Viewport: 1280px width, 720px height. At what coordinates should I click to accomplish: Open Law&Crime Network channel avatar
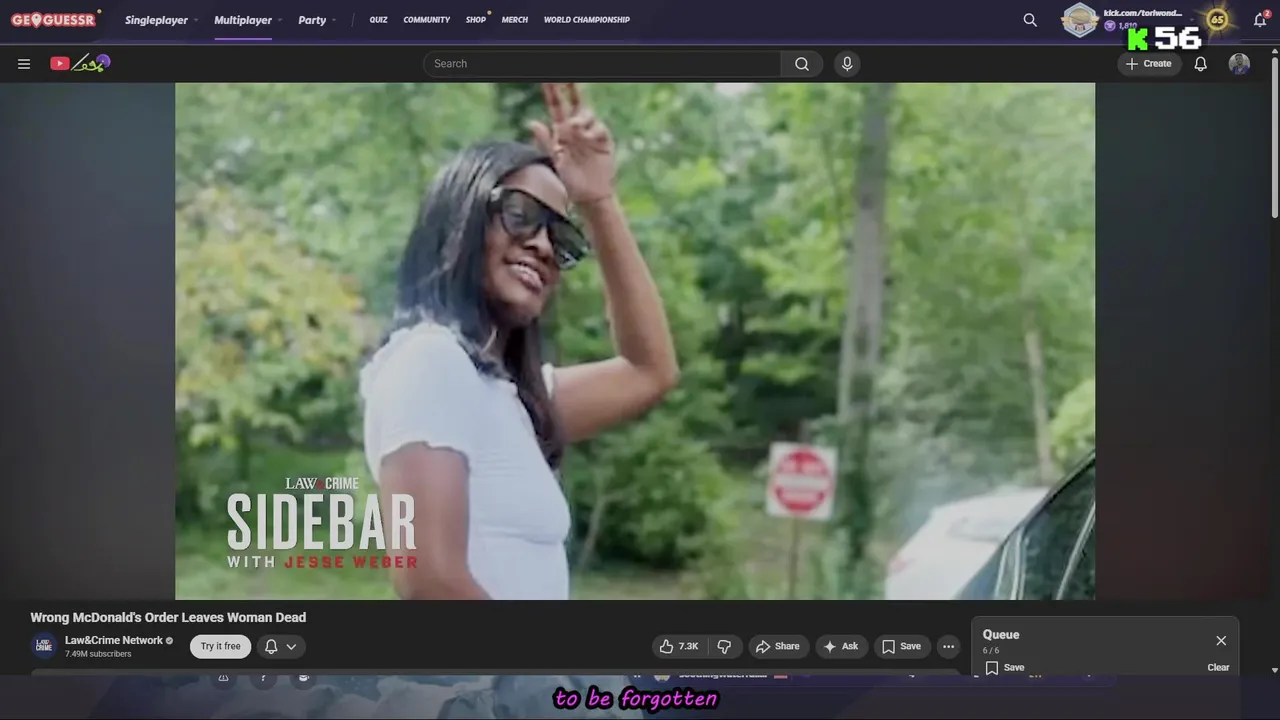[44, 646]
